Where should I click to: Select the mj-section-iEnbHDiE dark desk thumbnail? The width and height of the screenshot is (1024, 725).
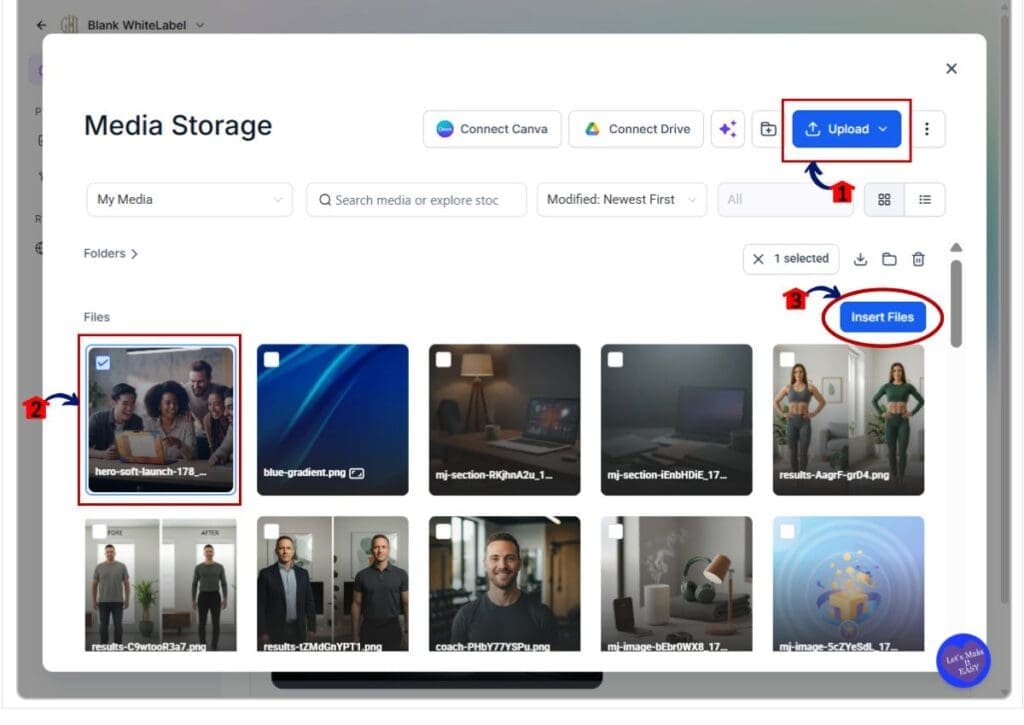(x=676, y=419)
